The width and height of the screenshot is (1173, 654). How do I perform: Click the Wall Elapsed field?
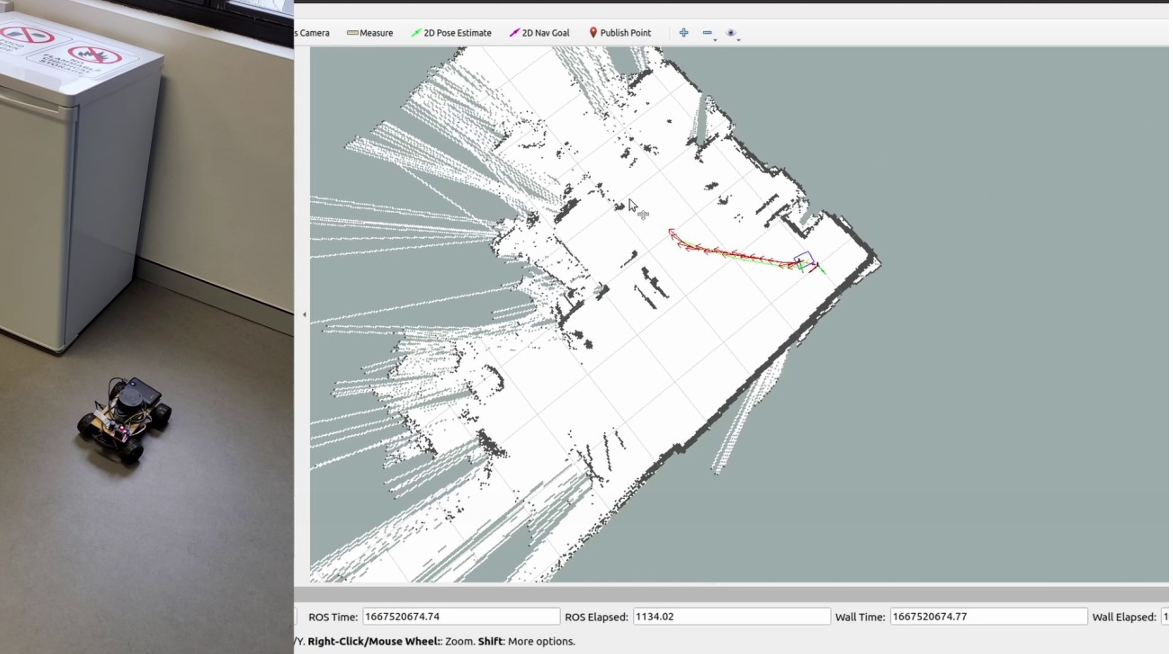click(x=1165, y=617)
